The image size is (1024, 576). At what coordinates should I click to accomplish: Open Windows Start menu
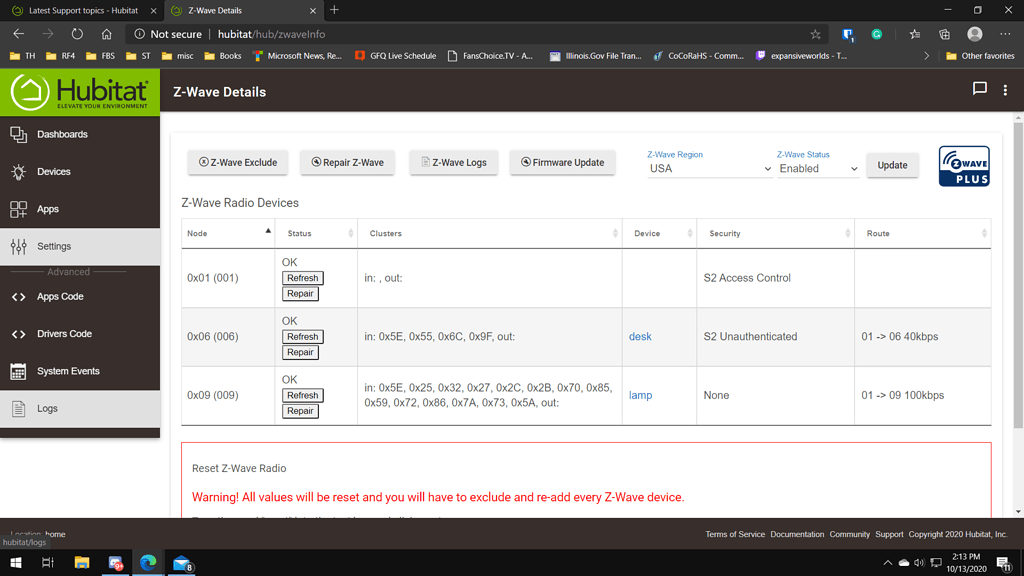pyautogui.click(x=16, y=562)
